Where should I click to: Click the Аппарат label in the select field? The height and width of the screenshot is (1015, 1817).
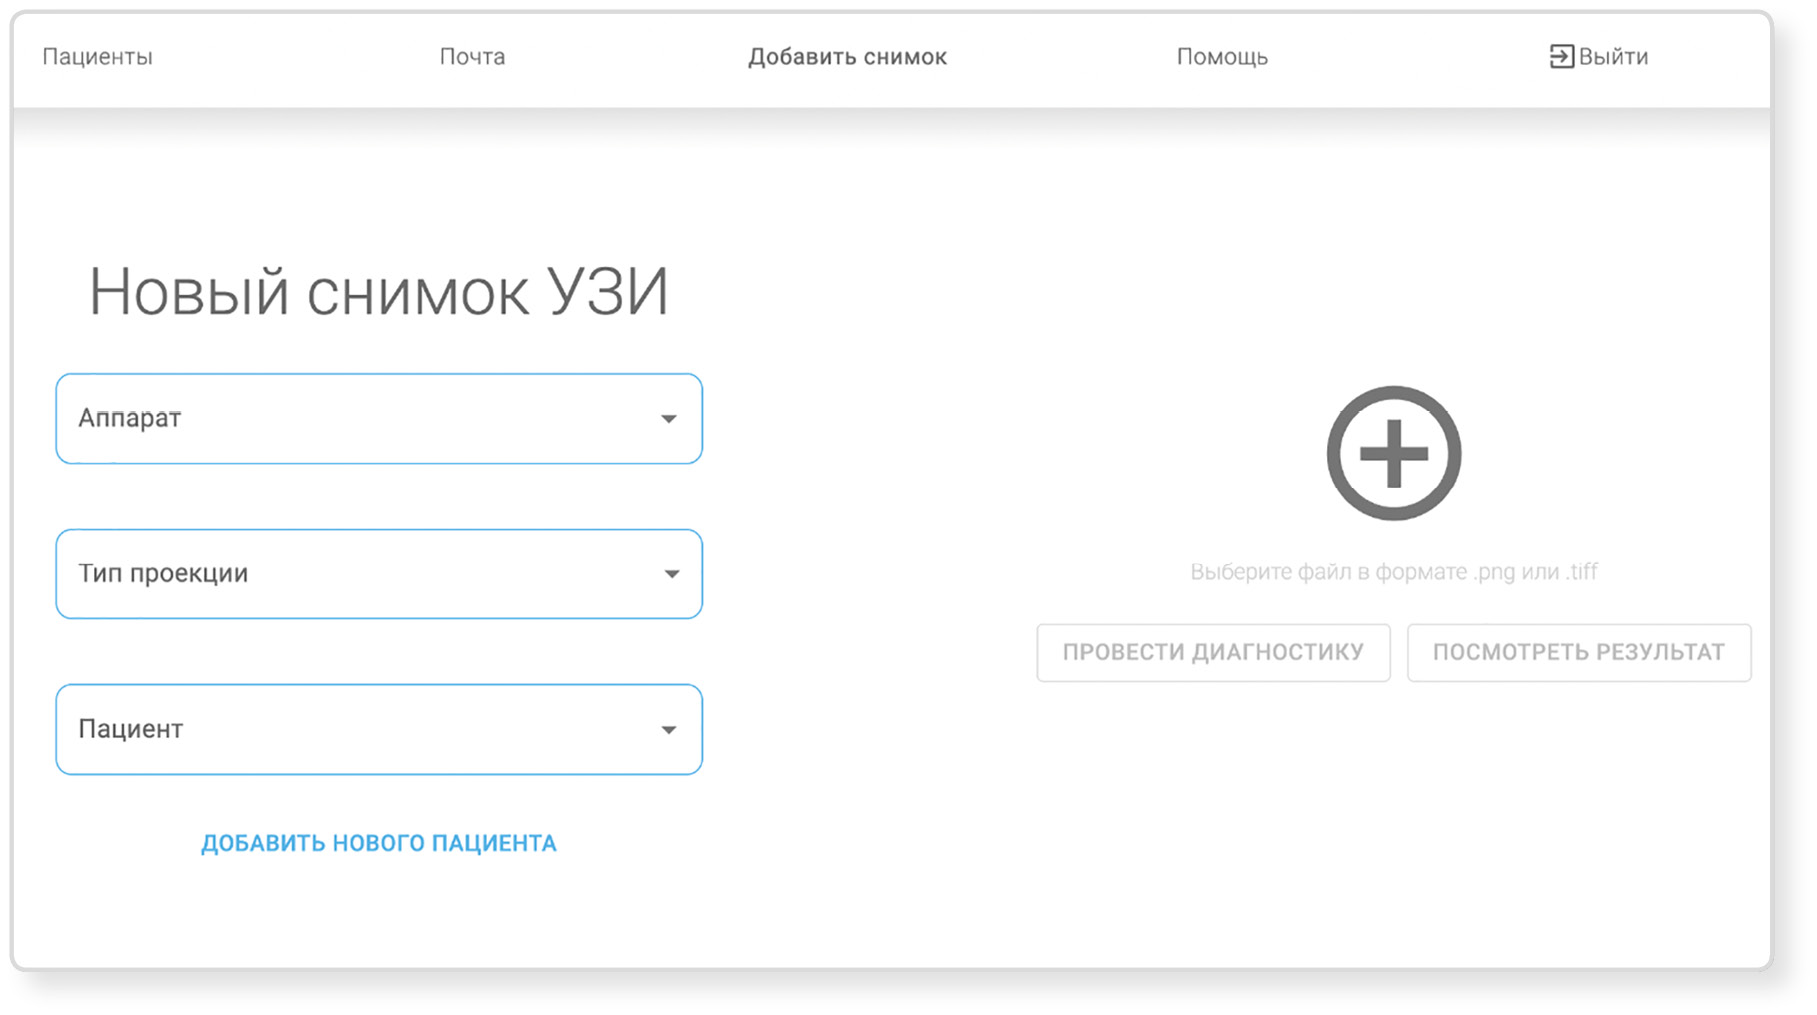pyautogui.click(x=130, y=418)
